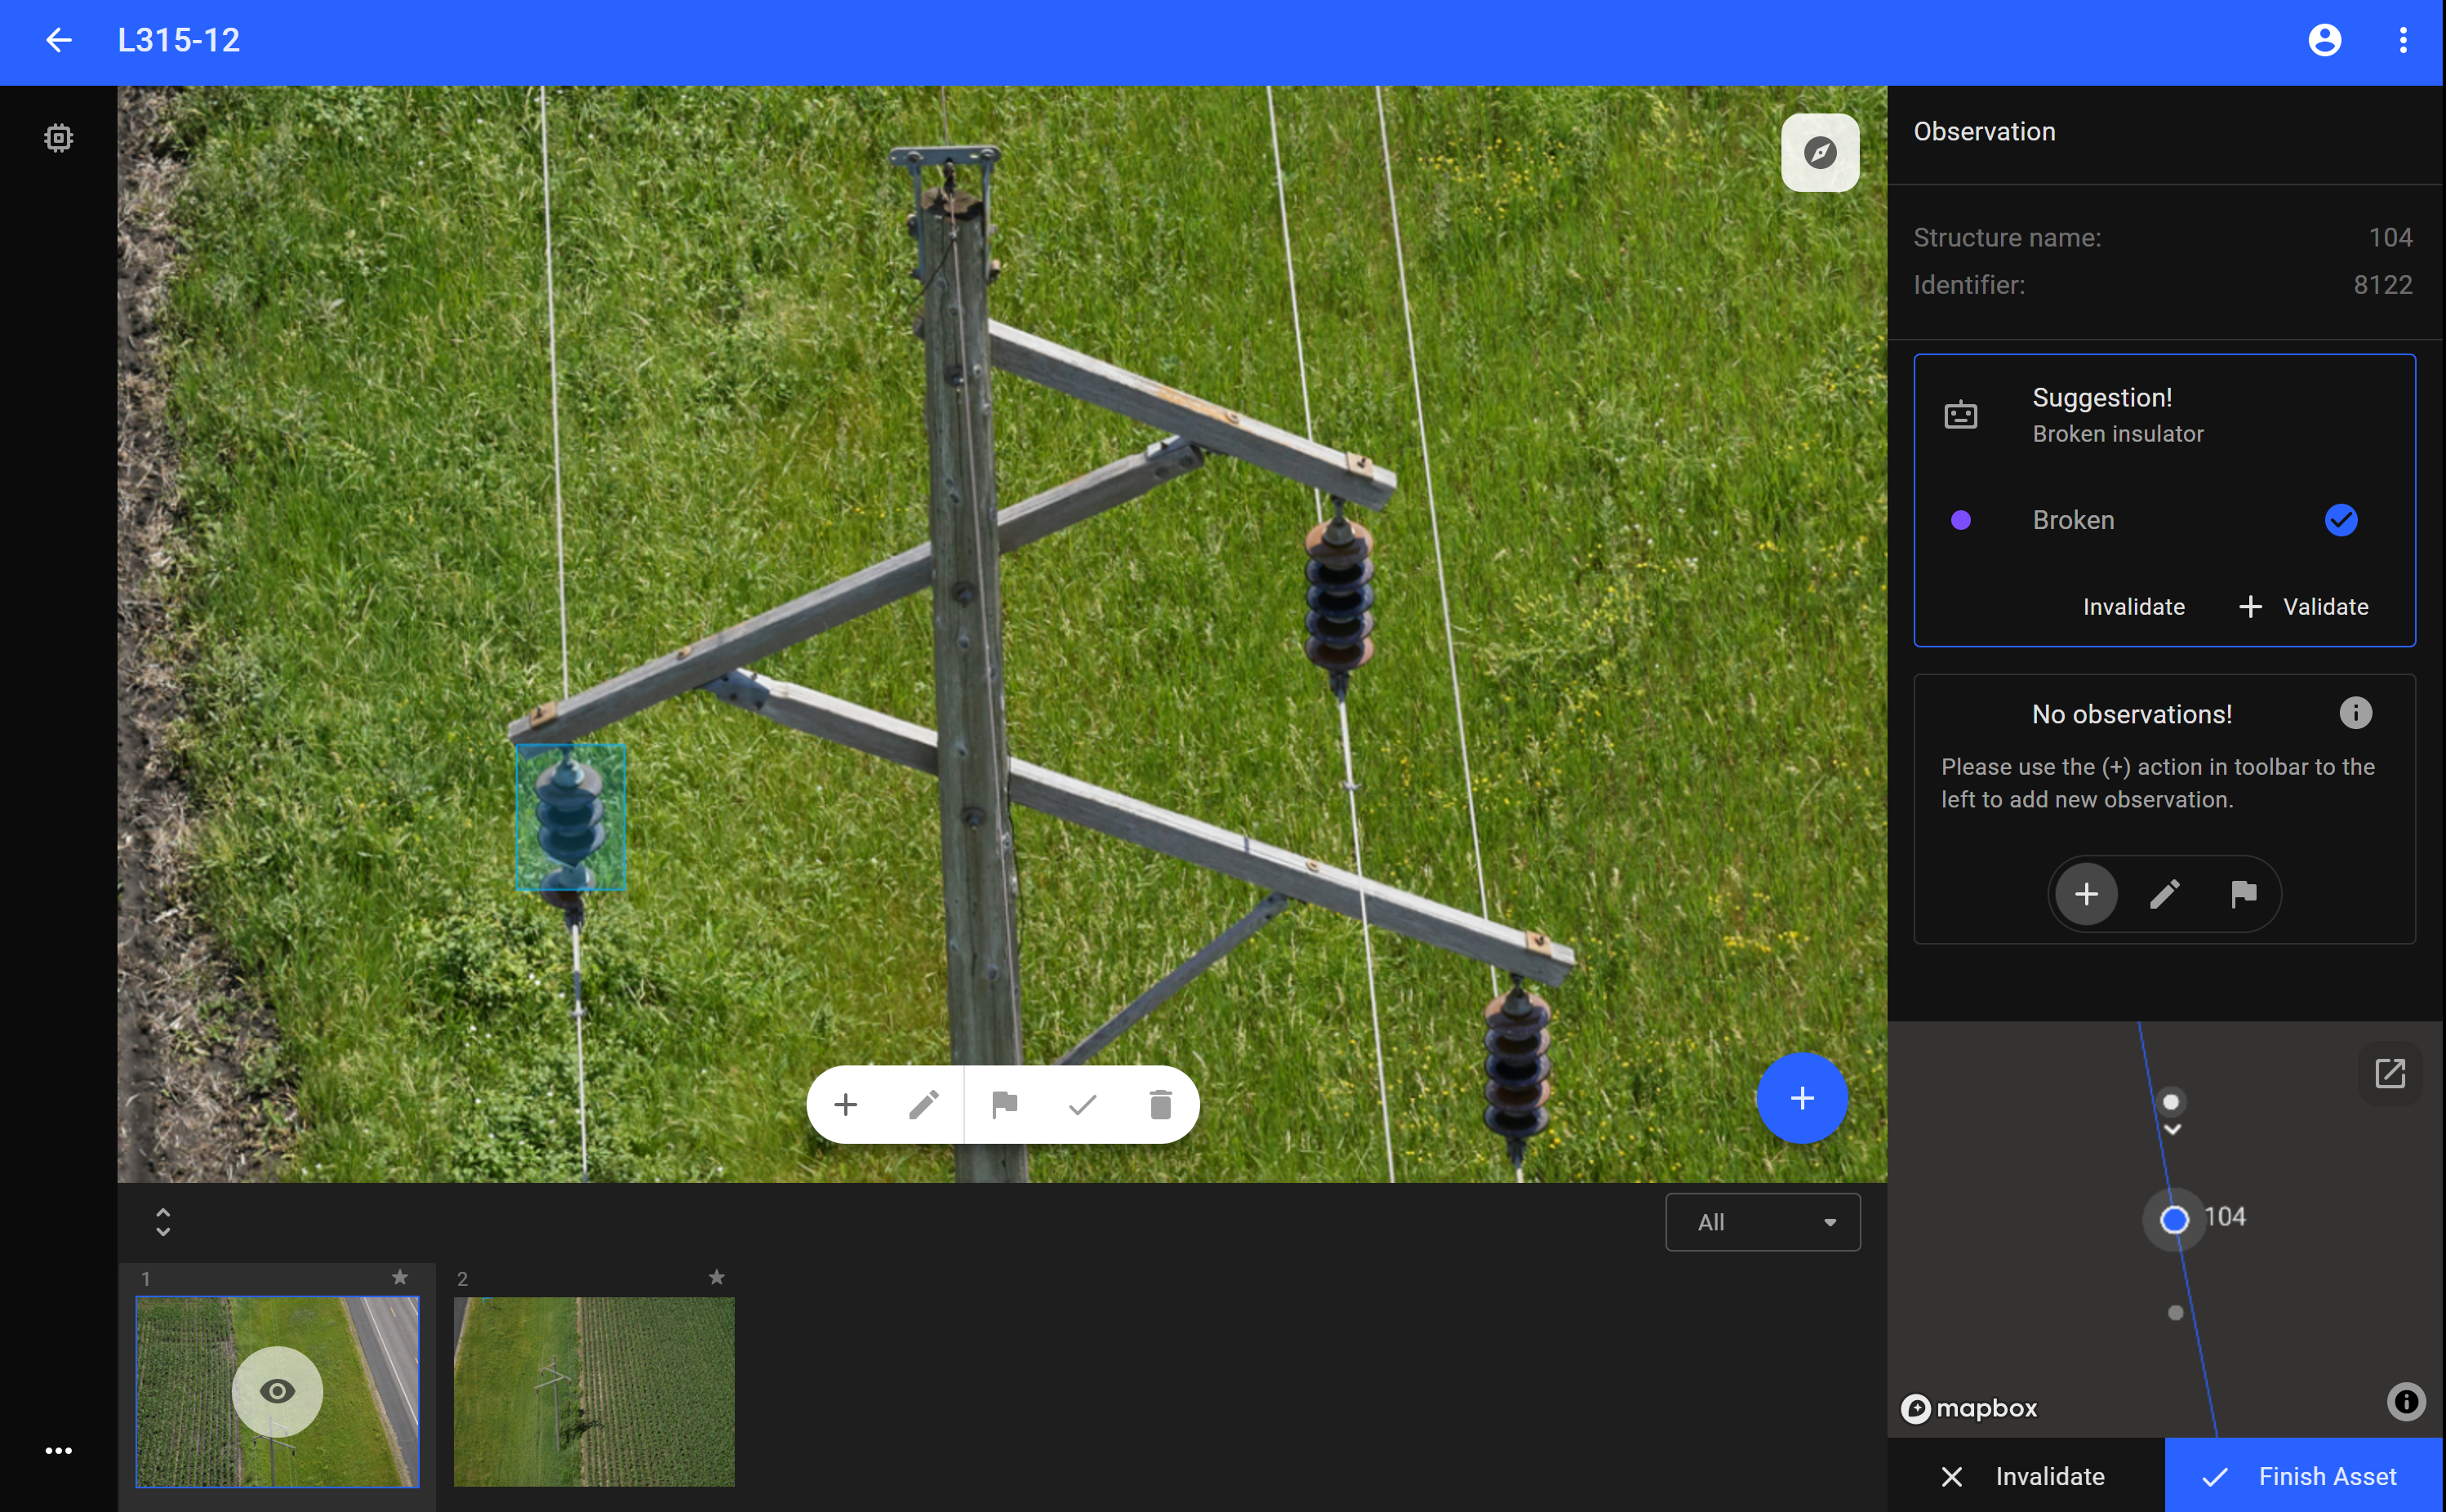This screenshot has height=1512, width=2446.
Task: Open map in external view
Action: (2390, 1073)
